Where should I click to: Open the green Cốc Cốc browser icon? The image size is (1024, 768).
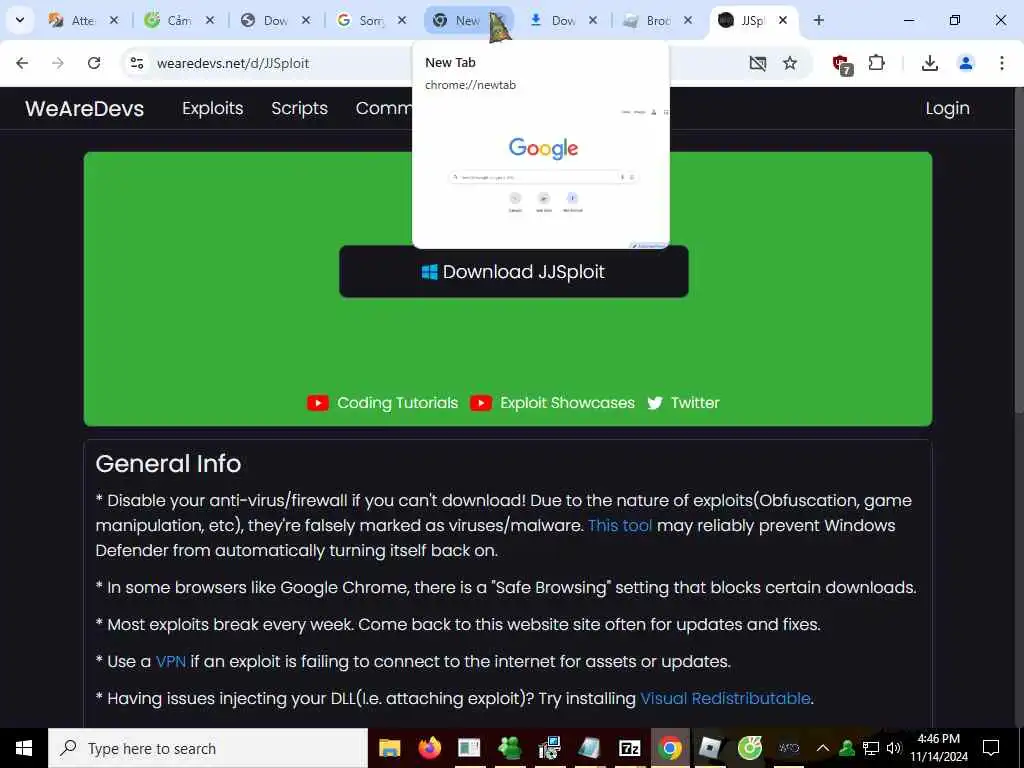click(x=749, y=748)
